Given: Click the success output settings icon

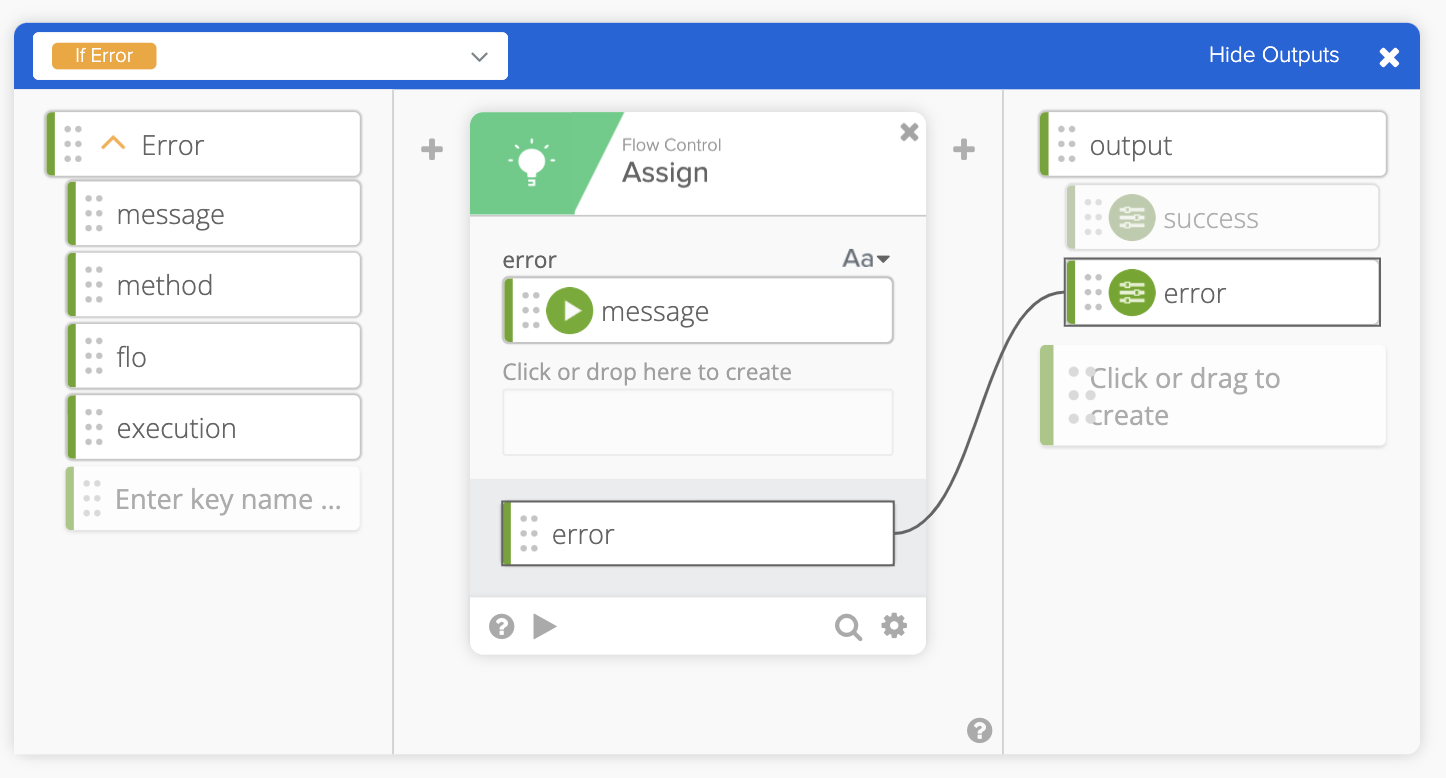Looking at the screenshot, I should [x=1132, y=218].
